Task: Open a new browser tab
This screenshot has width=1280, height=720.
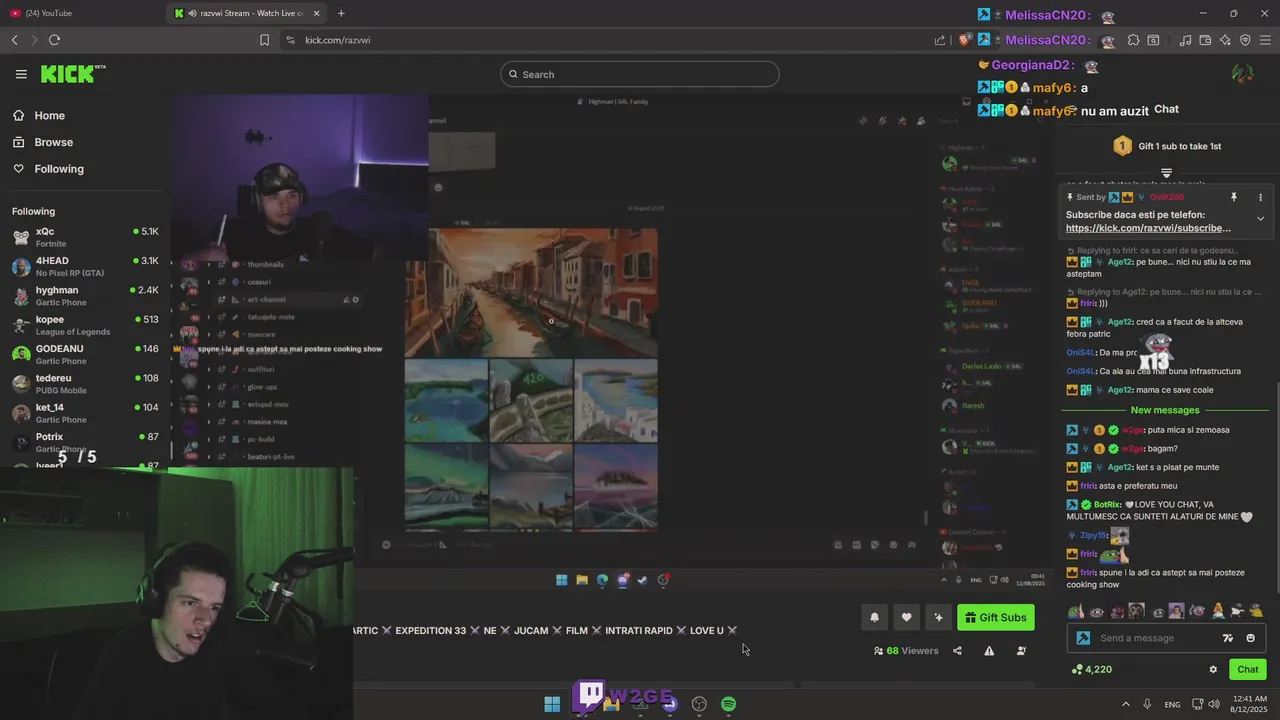Action: click(341, 13)
